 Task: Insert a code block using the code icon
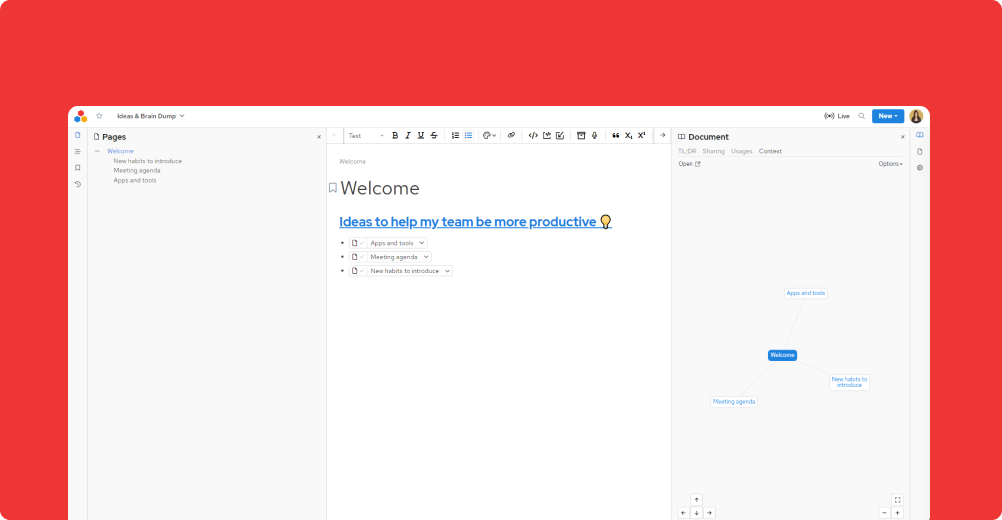(x=533, y=135)
